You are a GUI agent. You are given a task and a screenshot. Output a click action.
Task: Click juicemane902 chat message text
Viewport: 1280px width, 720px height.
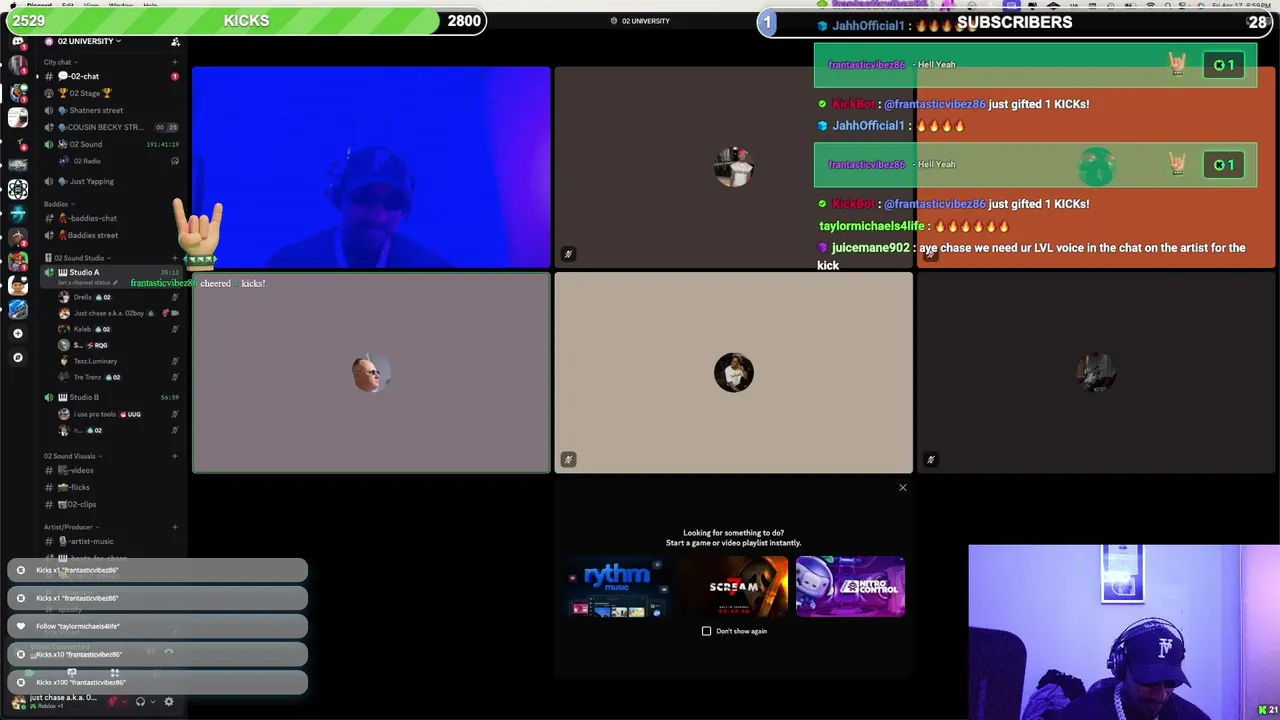[1031, 256]
